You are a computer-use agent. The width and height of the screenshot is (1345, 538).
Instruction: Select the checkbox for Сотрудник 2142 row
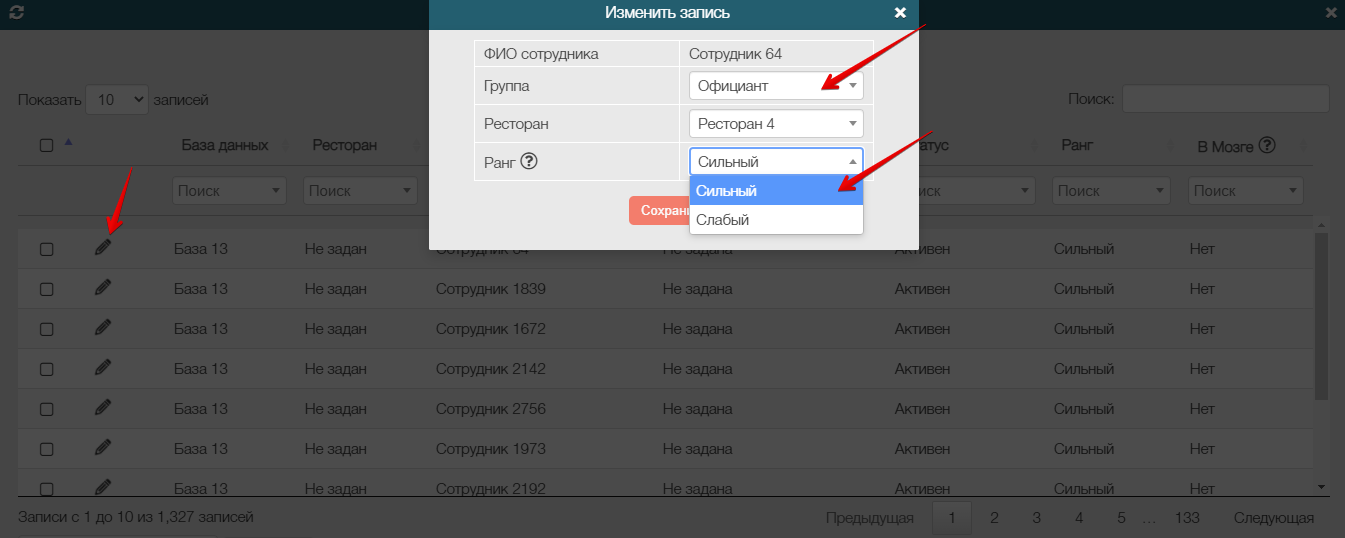(46, 369)
